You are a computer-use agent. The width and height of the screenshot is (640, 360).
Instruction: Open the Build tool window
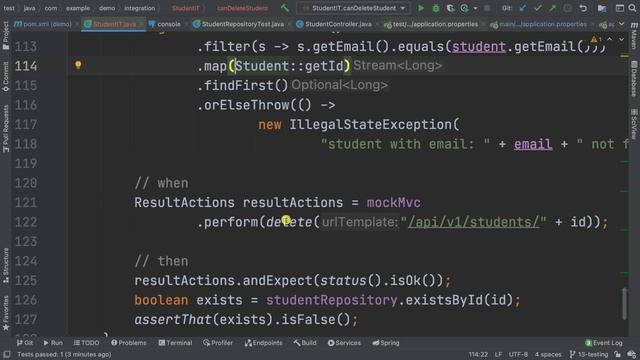click(305, 343)
